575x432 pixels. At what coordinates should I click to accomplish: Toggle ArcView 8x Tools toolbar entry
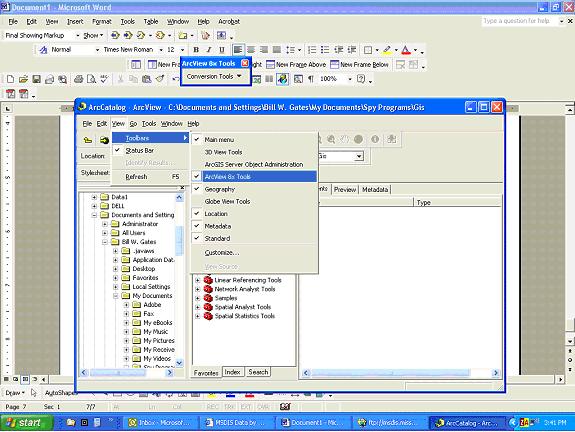254,176
